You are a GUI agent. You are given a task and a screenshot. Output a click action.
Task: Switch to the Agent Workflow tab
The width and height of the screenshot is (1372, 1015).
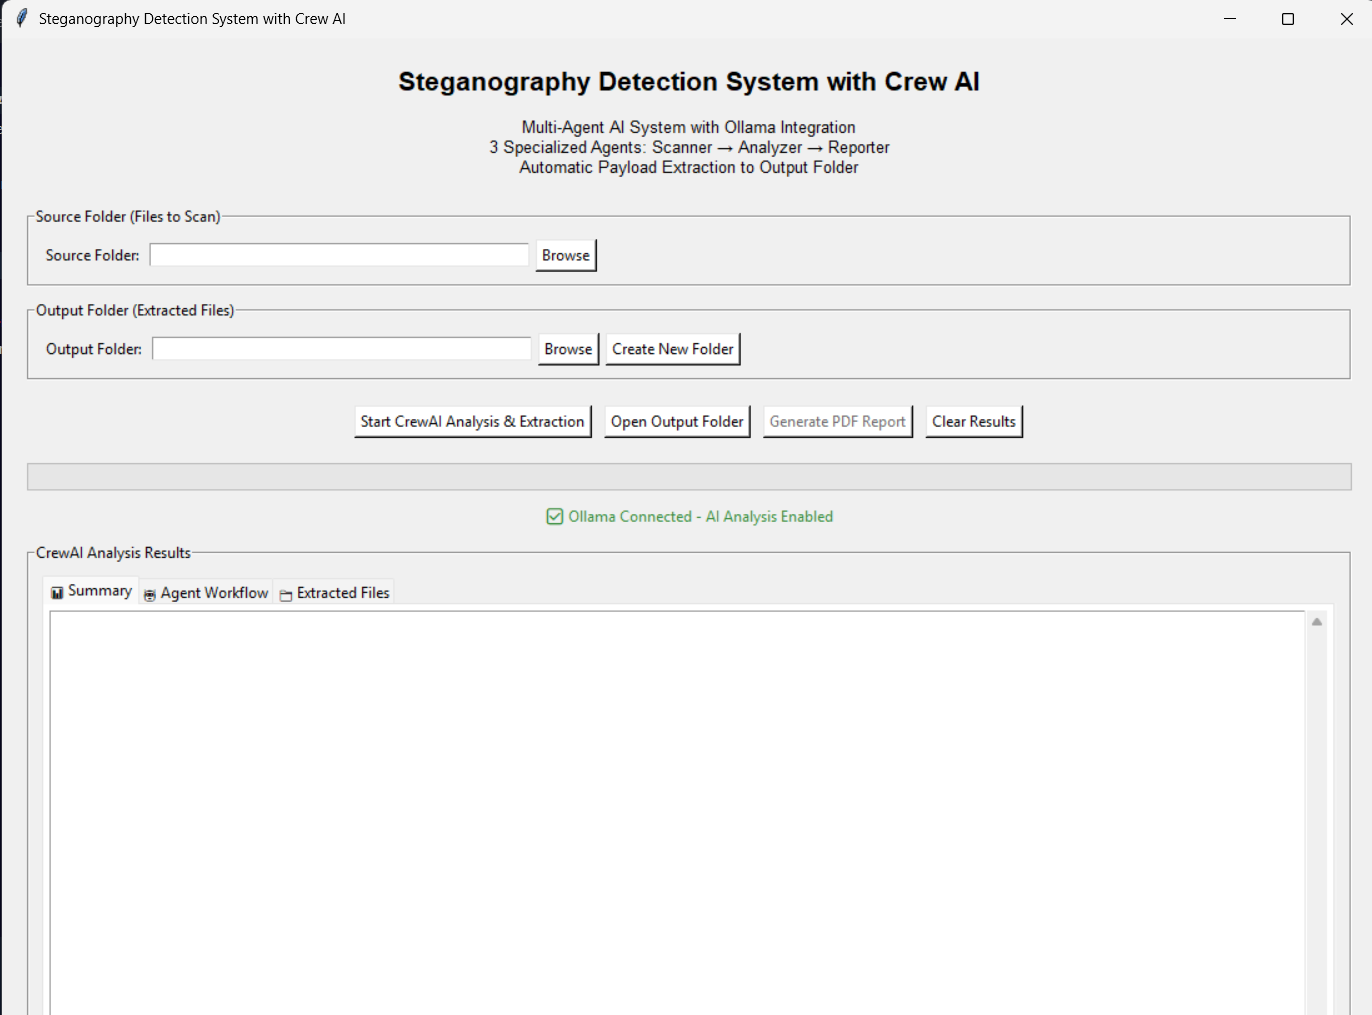206,593
